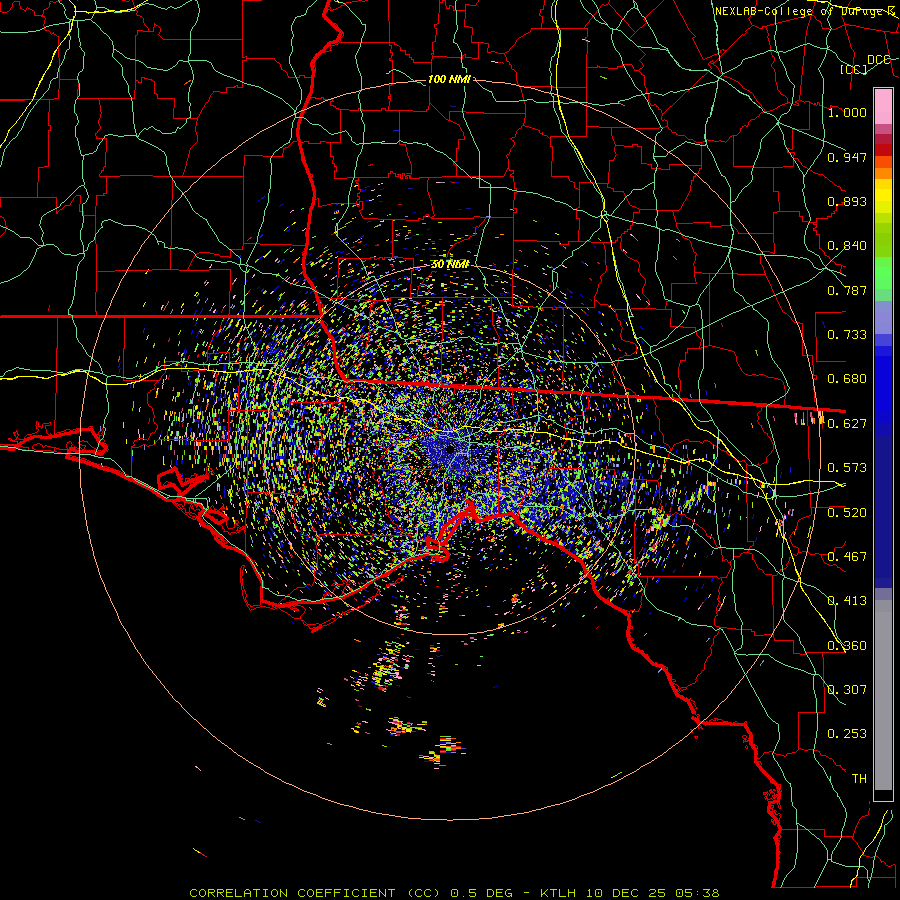
Task: Pick the lavender color bar segment
Action: click(883, 317)
